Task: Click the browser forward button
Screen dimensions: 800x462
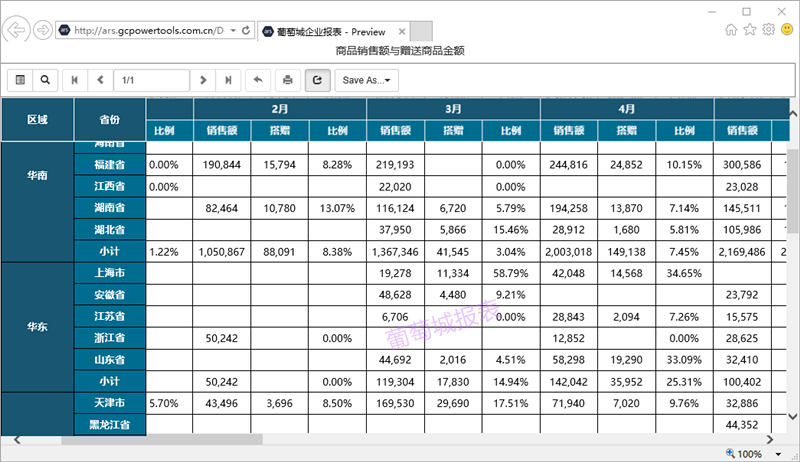Action: pos(43,30)
